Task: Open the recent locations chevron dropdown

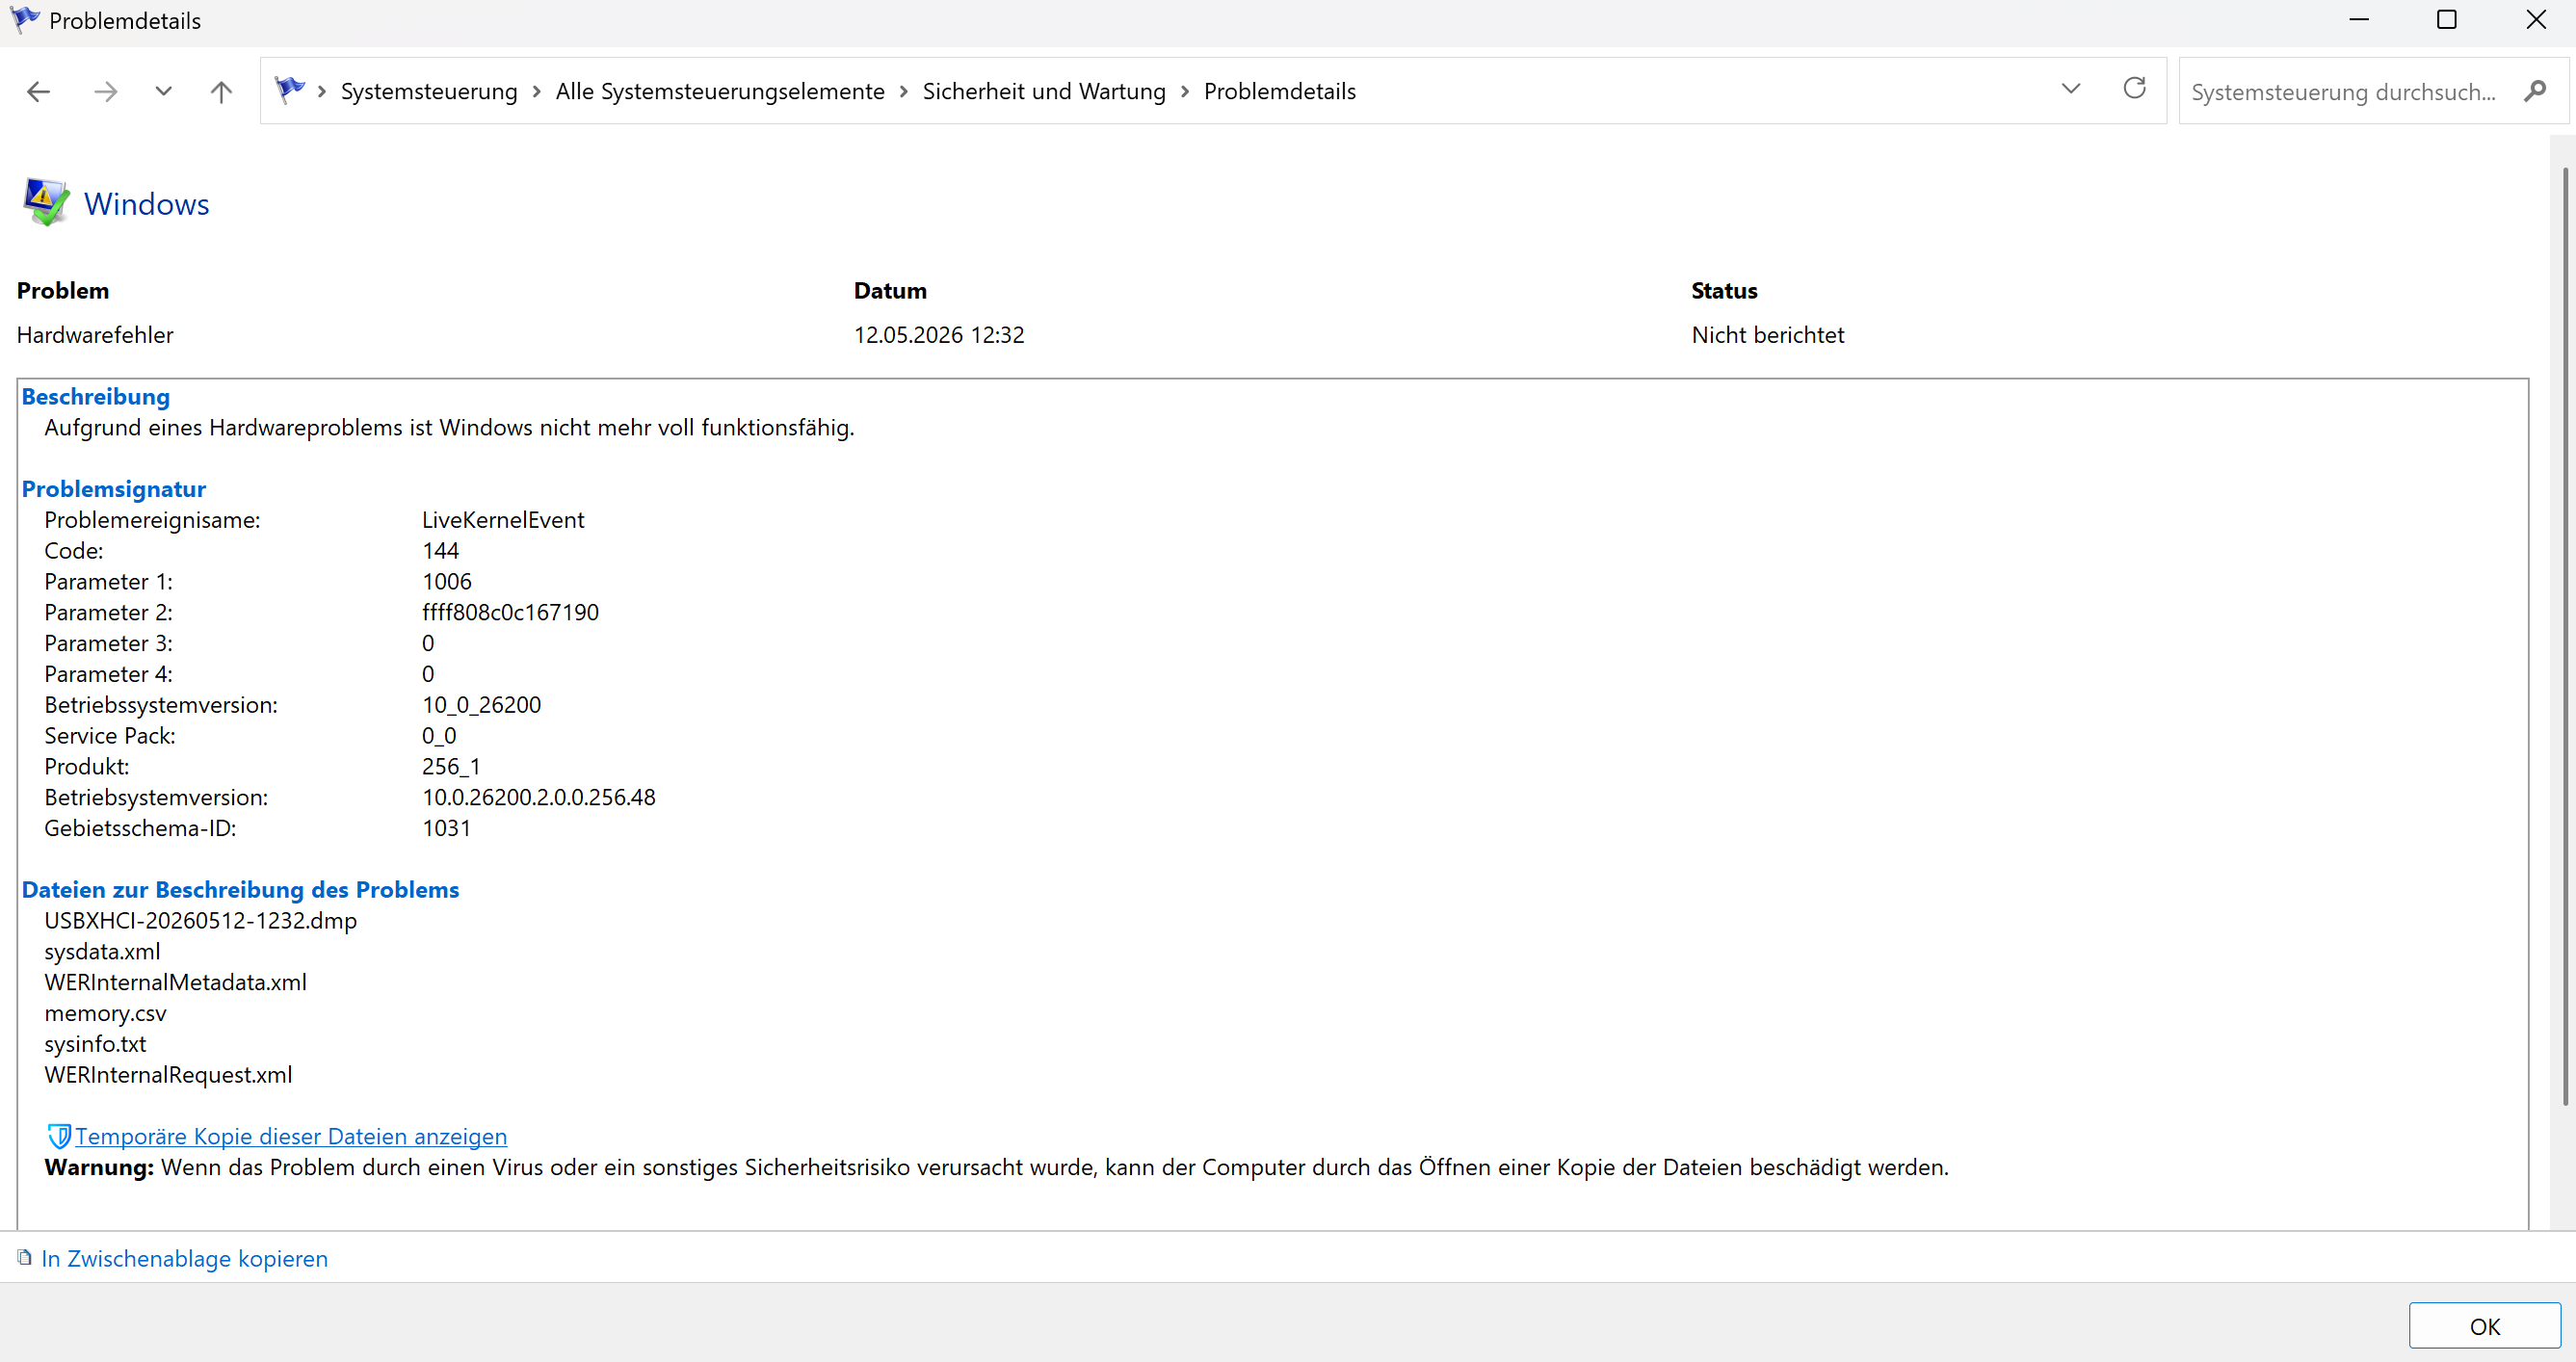Action: (164, 91)
